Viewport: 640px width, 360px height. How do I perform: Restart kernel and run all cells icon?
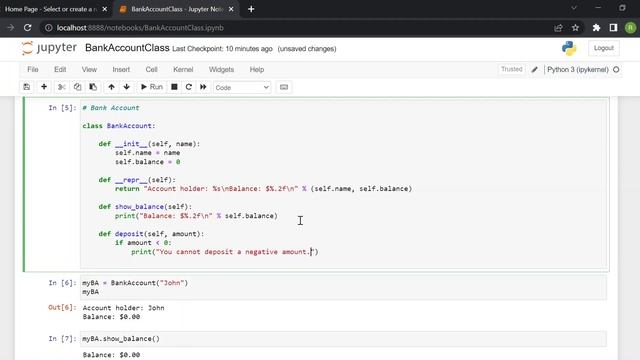203,87
